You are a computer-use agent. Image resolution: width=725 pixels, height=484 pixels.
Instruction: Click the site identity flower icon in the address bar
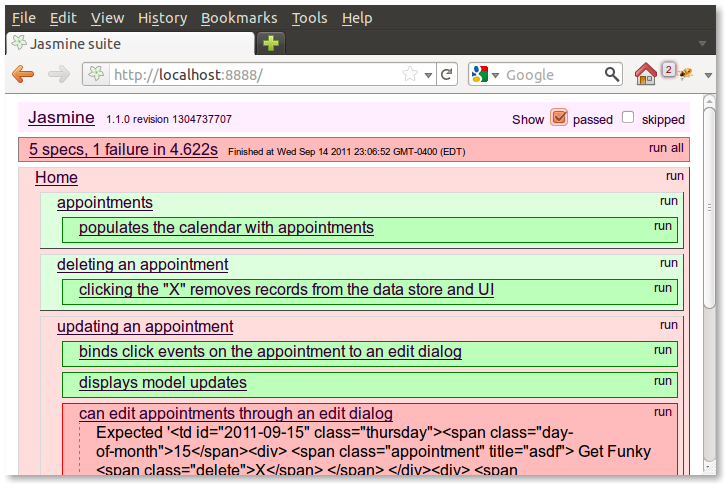(96, 74)
